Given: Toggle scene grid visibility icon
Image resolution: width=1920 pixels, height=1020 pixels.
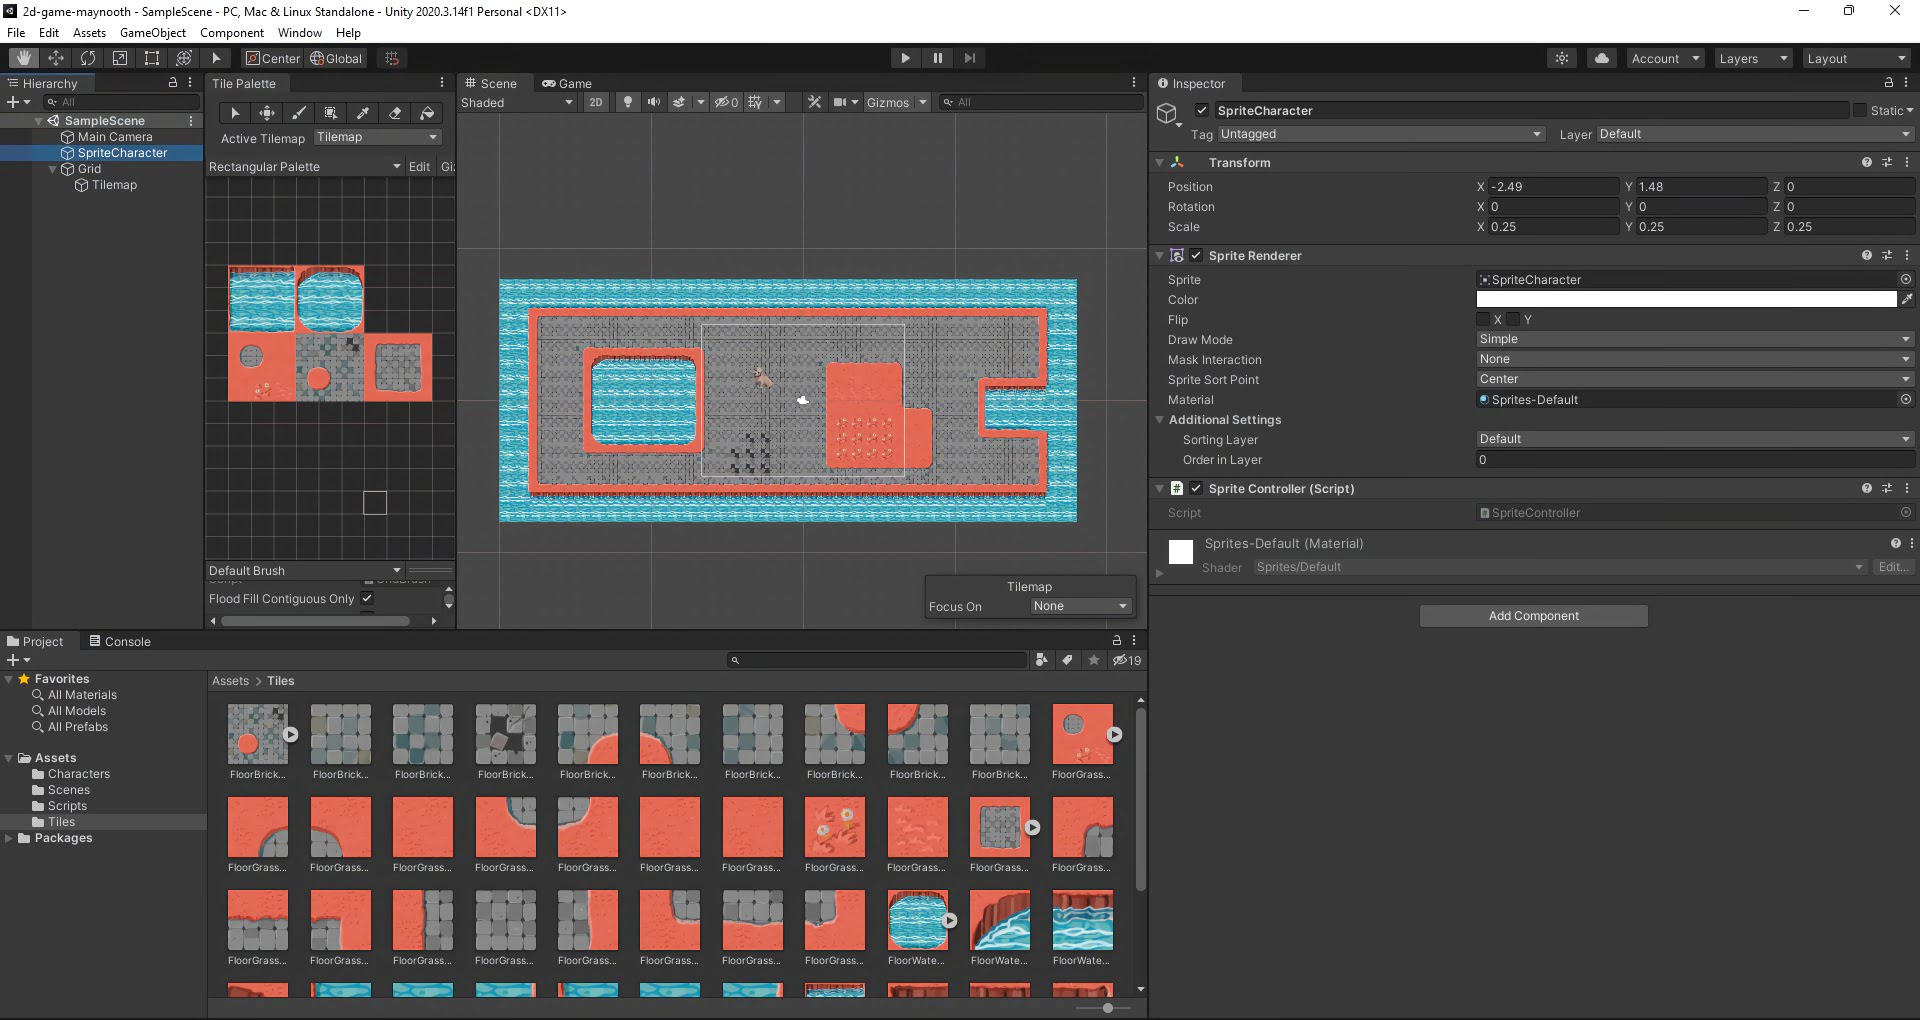Looking at the screenshot, I should pyautogui.click(x=755, y=102).
